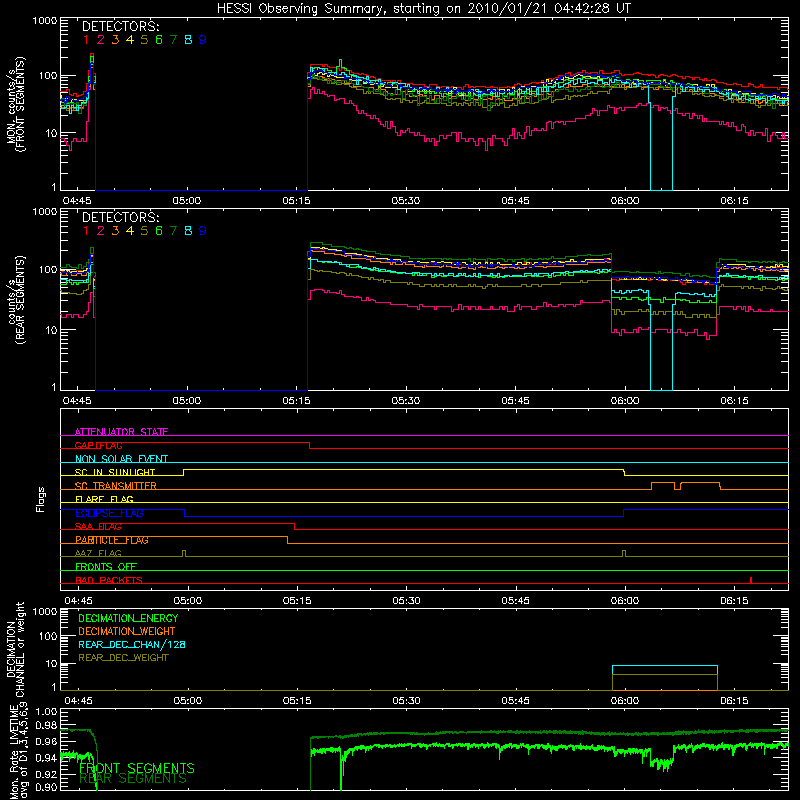Click the ATTENUATOR_STATE flag label
Image resolution: width=800 pixels, height=800 pixels.
coord(121,432)
